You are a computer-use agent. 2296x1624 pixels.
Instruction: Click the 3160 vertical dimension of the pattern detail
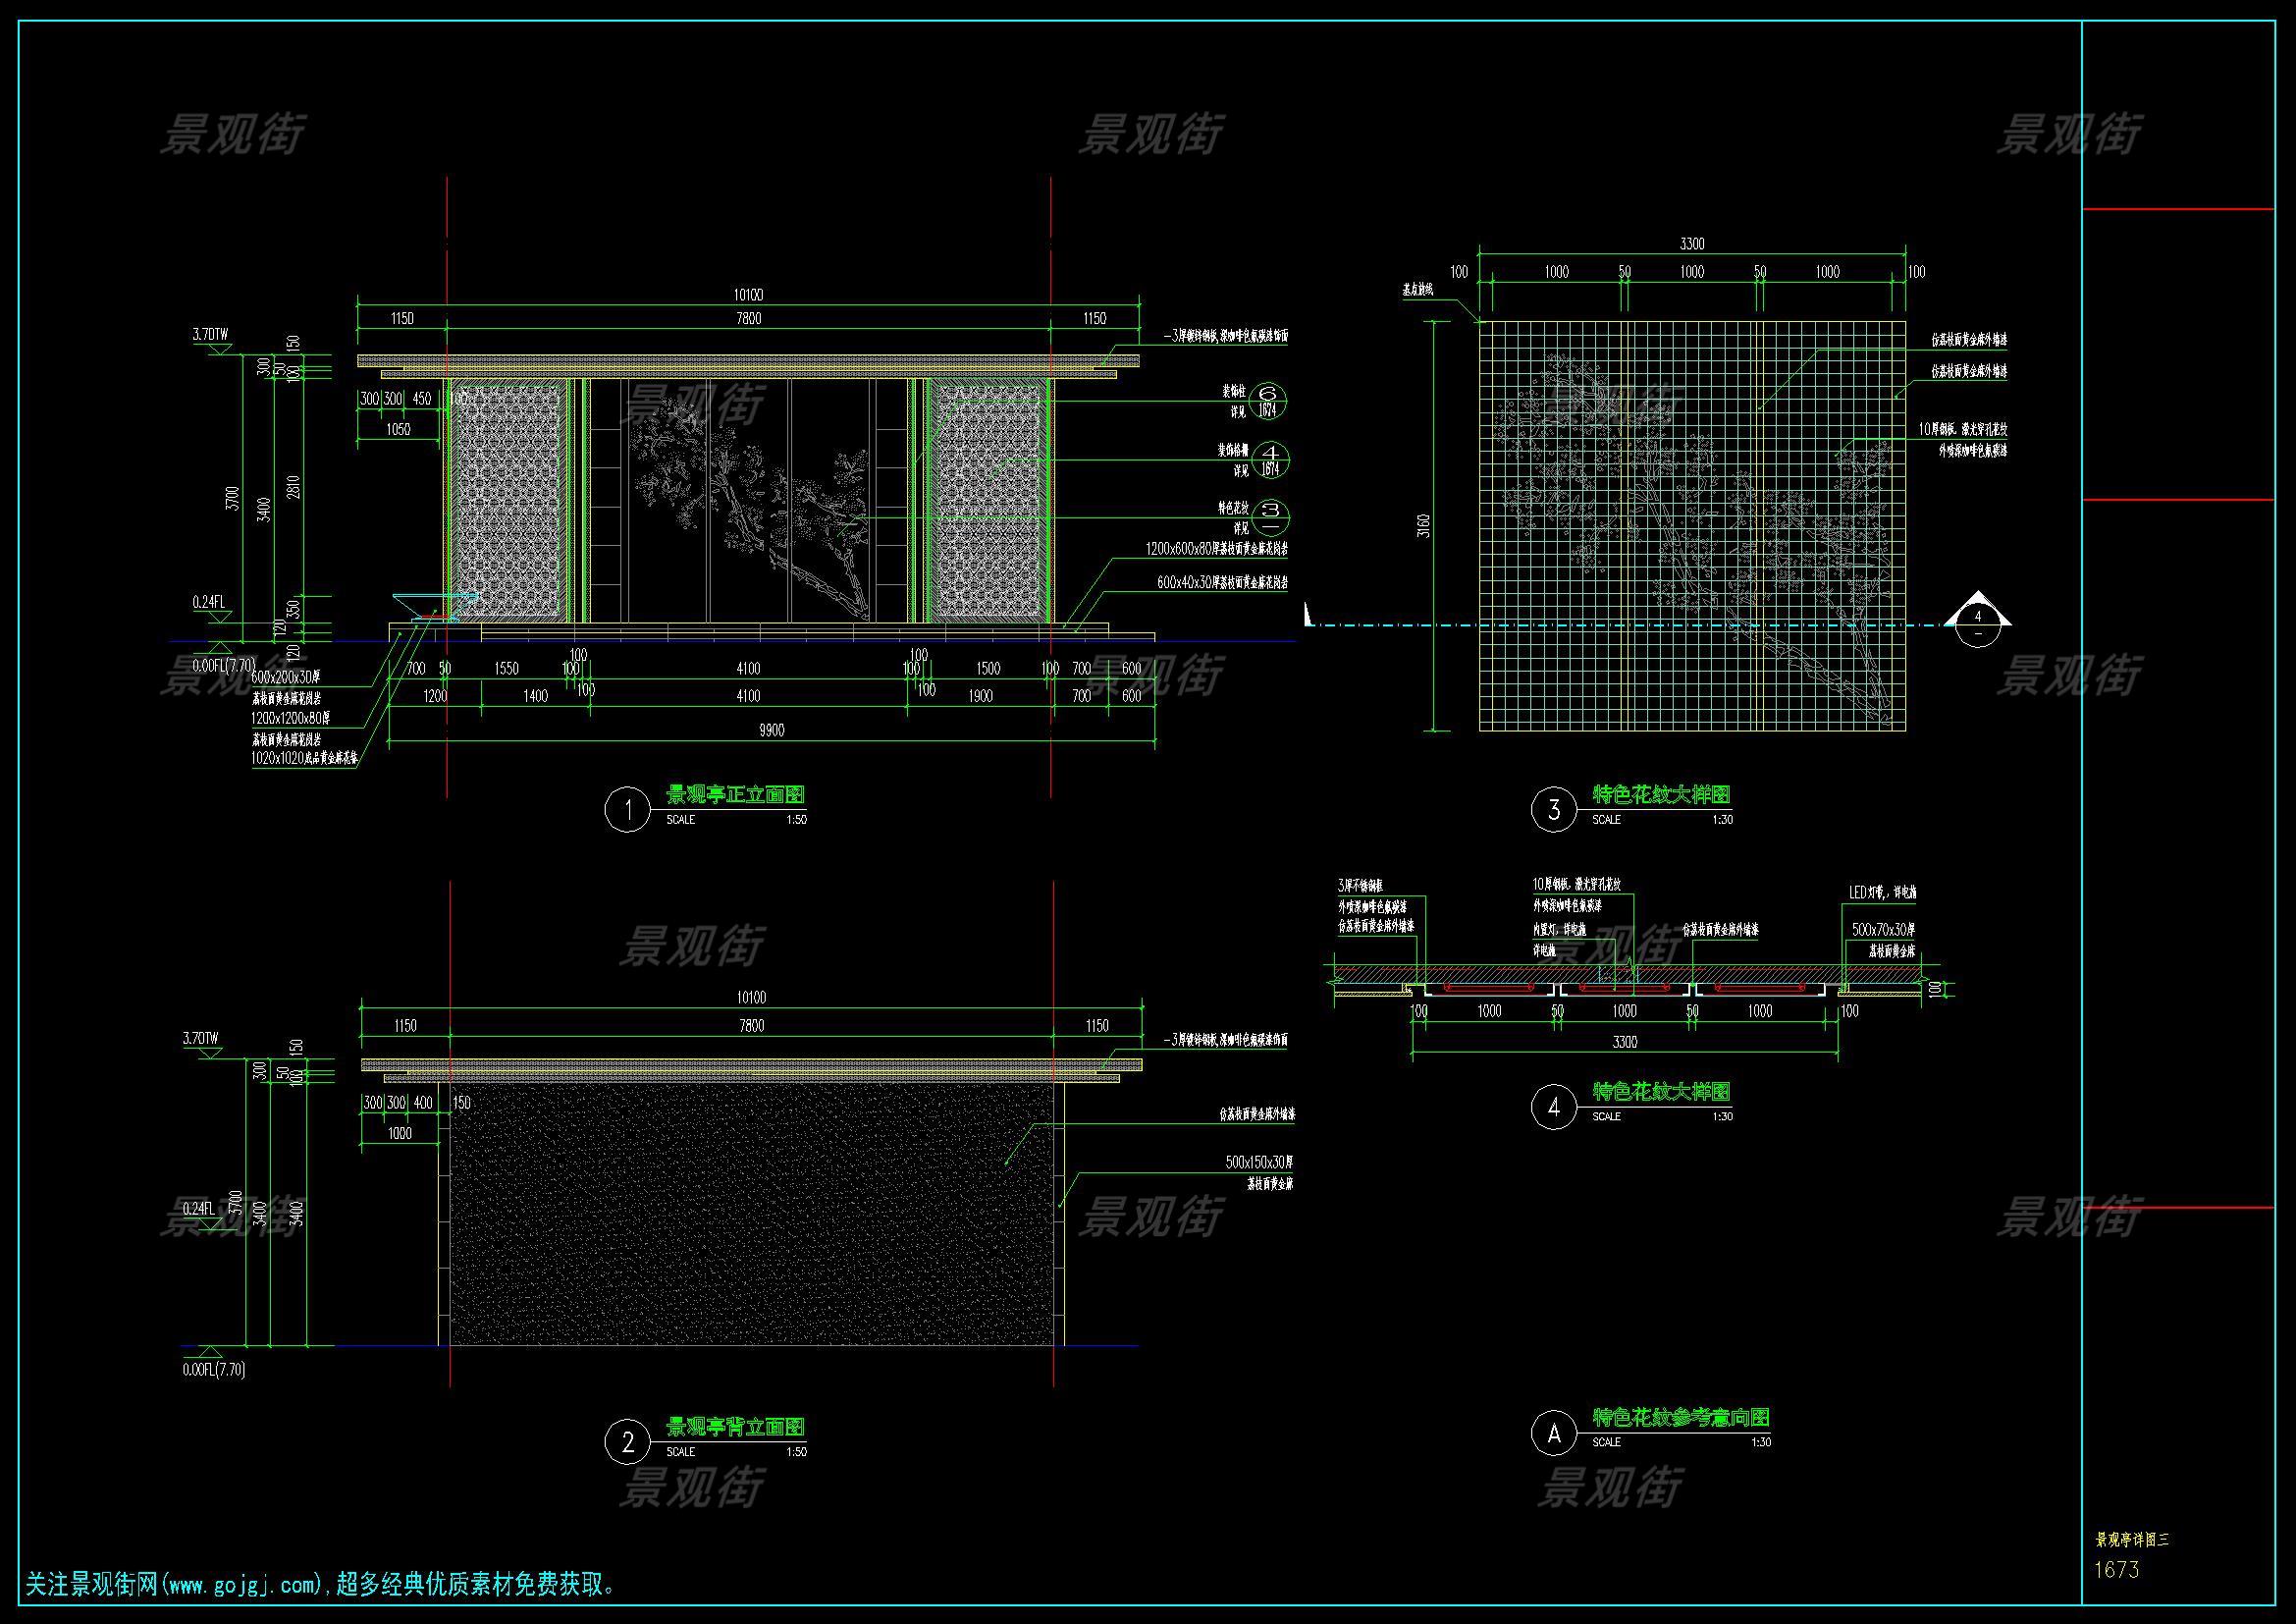click(1425, 526)
